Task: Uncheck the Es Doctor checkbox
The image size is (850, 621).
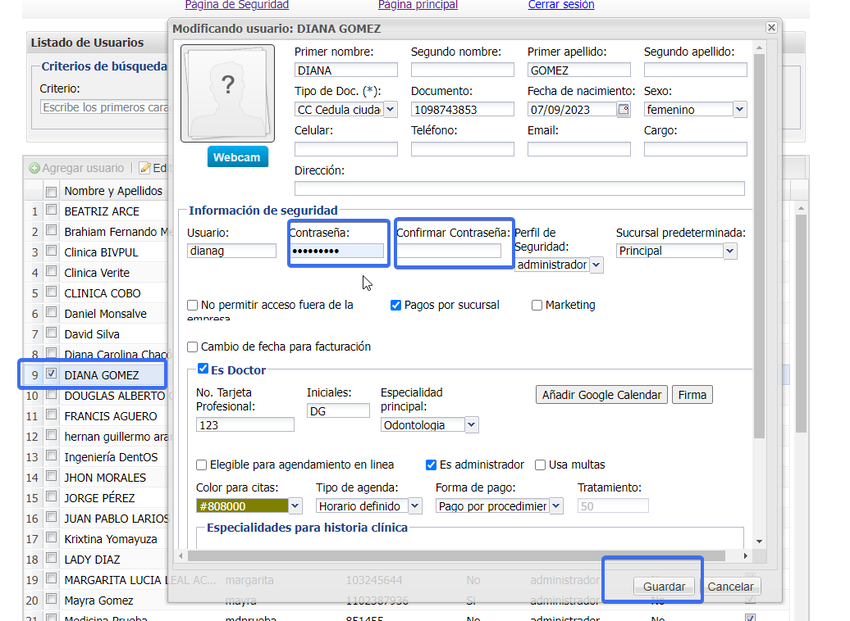Action: click(203, 369)
